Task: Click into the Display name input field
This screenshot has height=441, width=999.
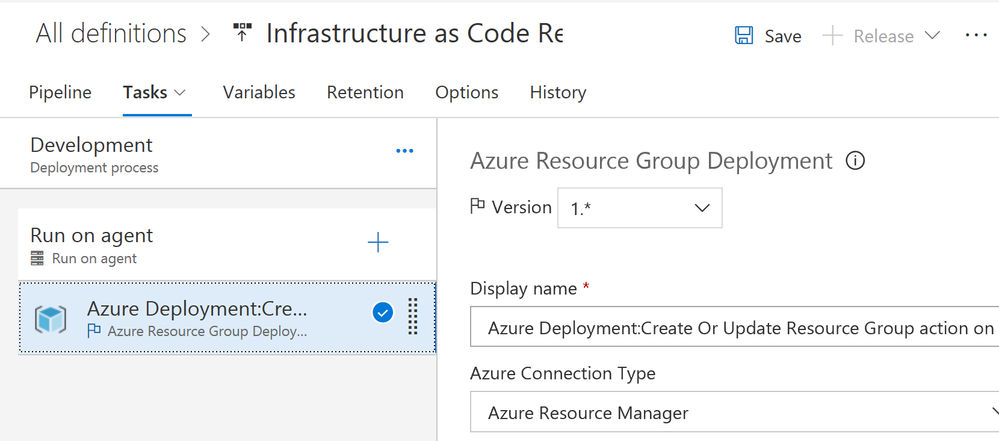Action: (735, 327)
